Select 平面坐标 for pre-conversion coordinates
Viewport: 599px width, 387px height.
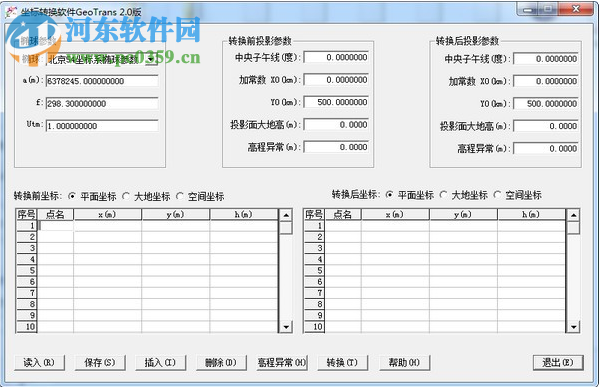[92, 196]
